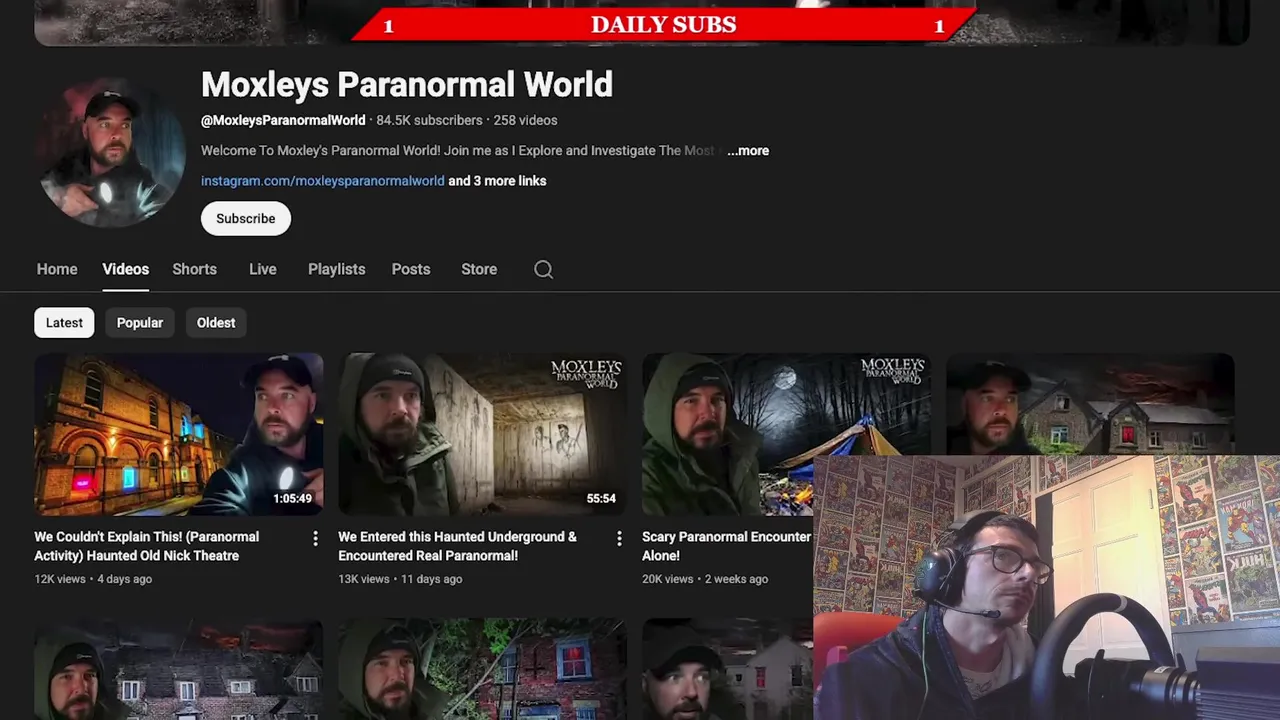Open the Playlists tab
The width and height of the screenshot is (1280, 720).
coord(336,269)
